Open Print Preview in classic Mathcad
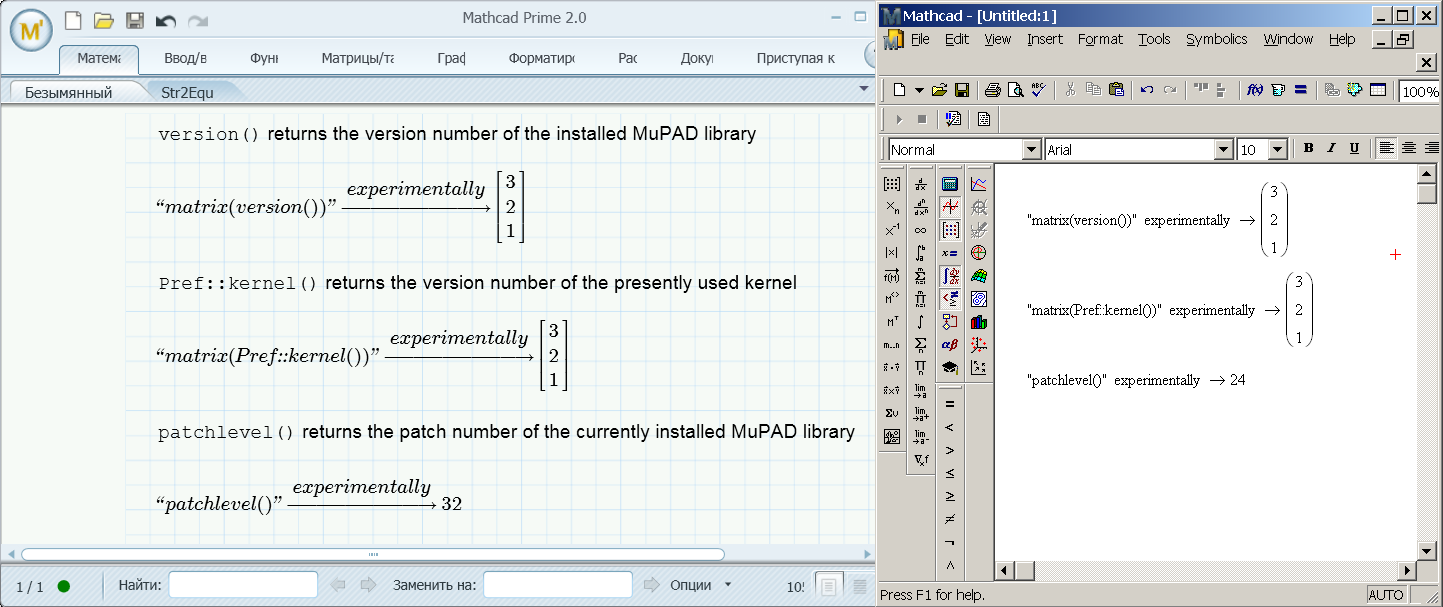1443x607 pixels. pos(1014,90)
